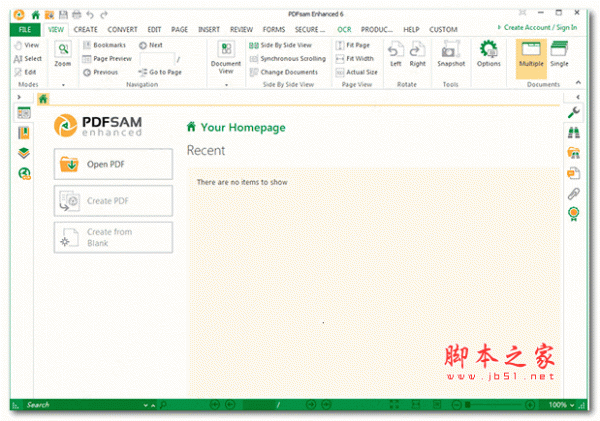Click the Open PDF button
This screenshot has width=600, height=421.
(x=112, y=164)
